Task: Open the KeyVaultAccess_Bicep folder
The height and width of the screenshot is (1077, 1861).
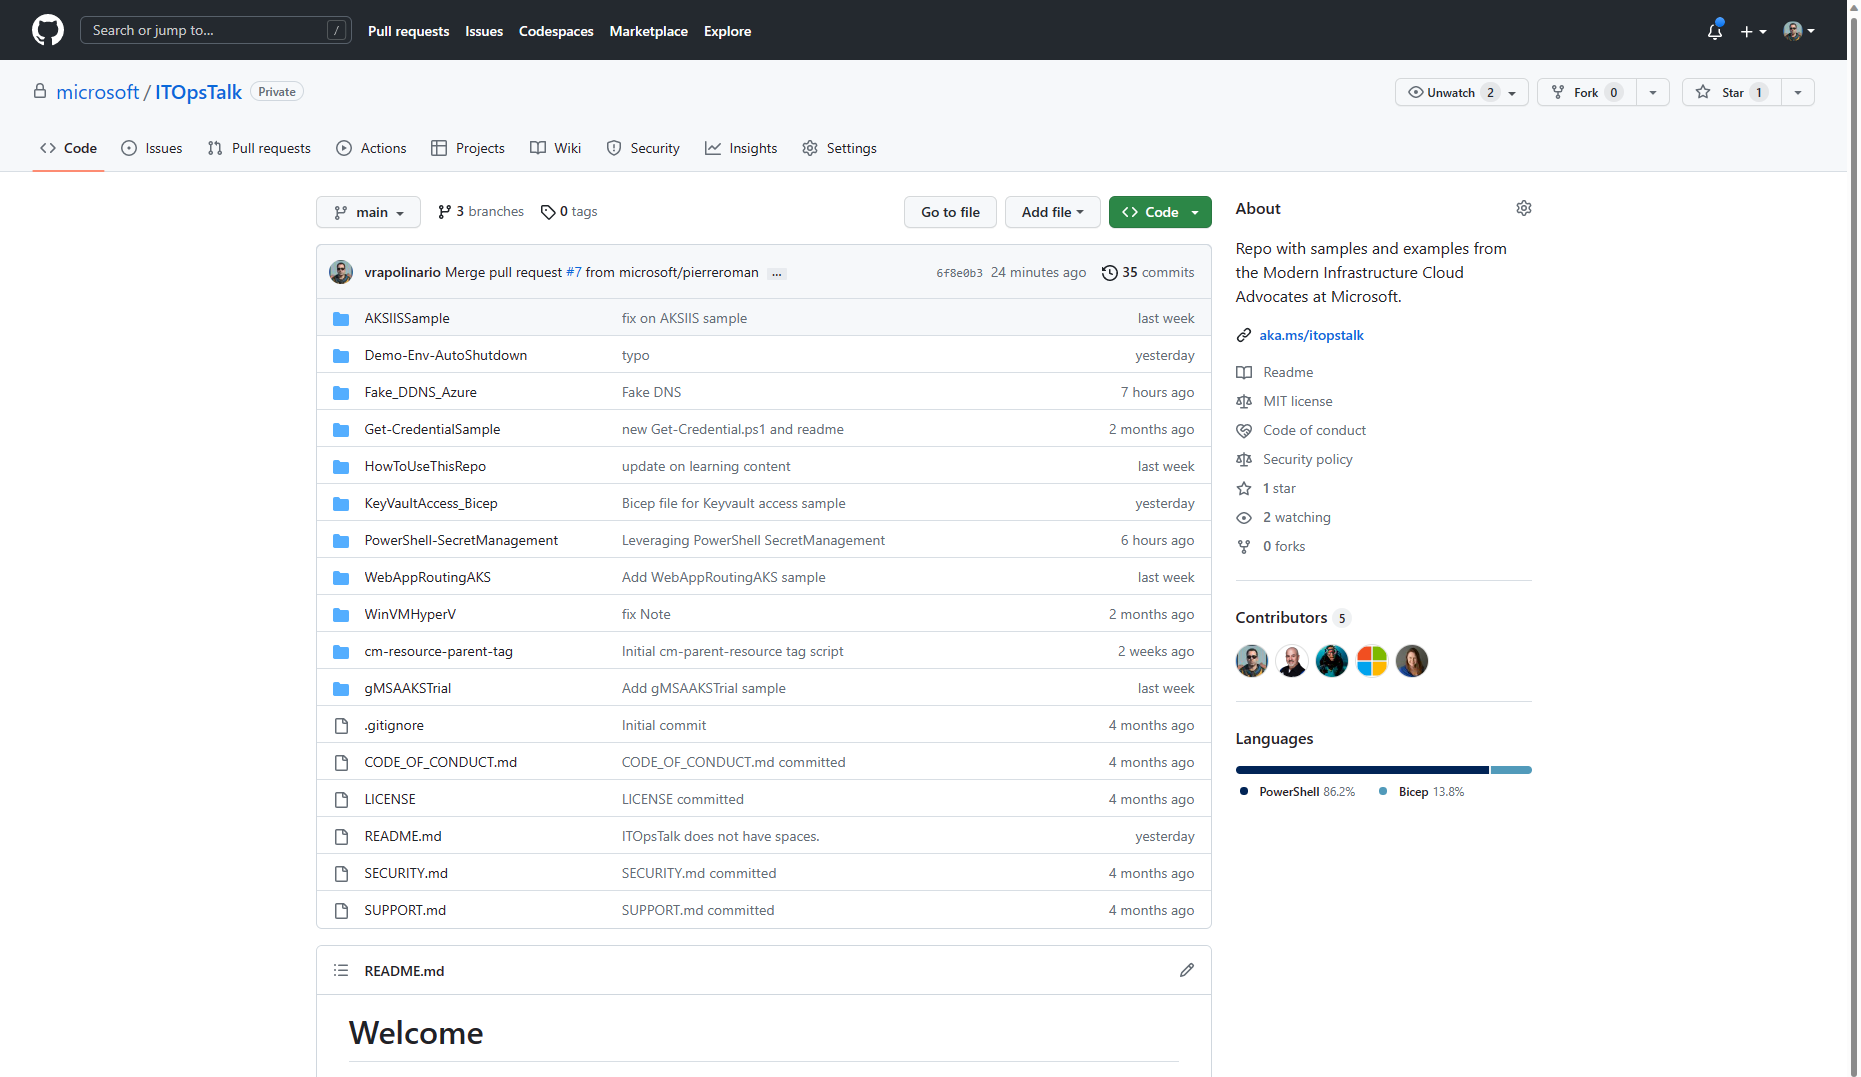Action: [431, 503]
